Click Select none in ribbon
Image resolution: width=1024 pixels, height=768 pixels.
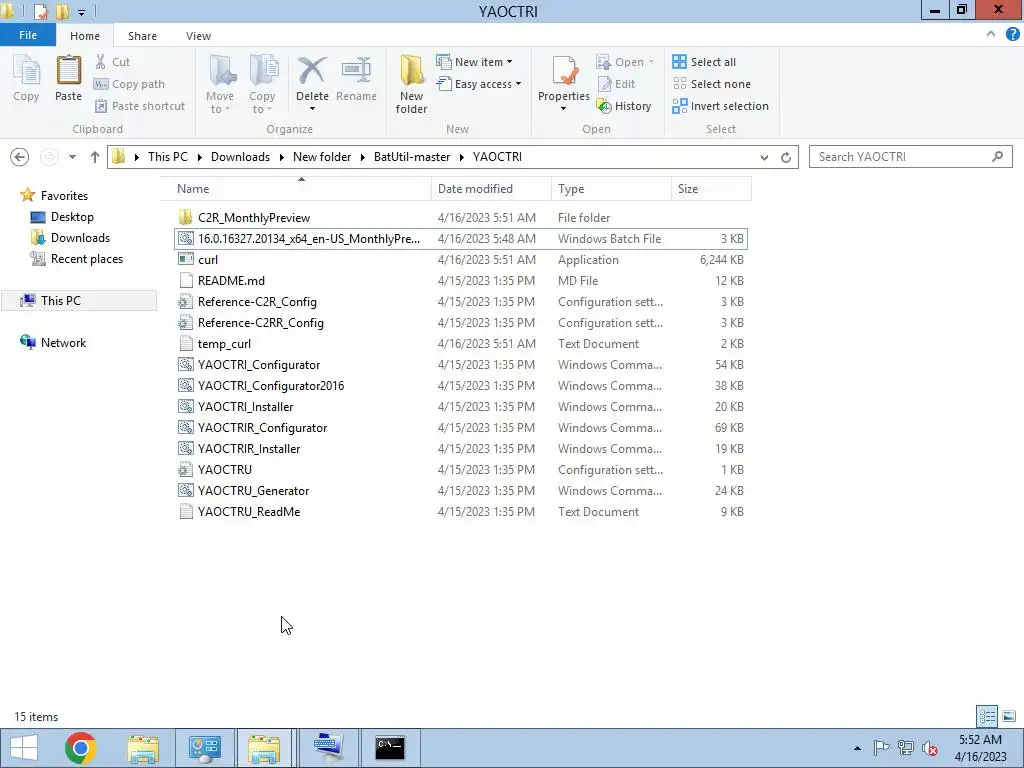click(x=712, y=84)
